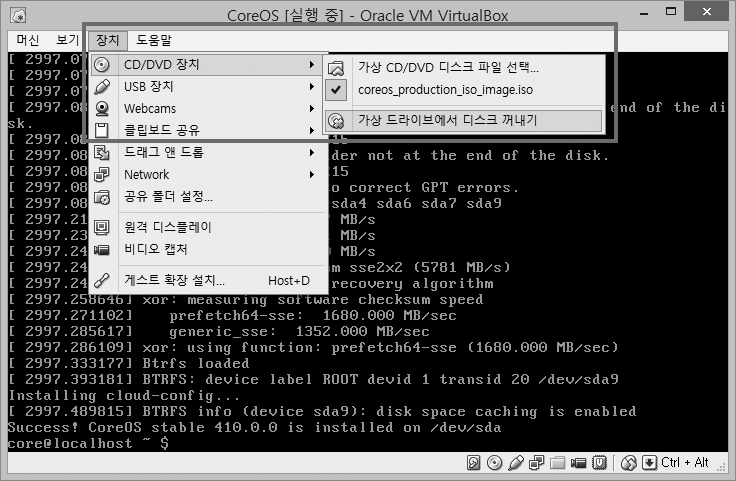
Task: Open the 도움말 menu
Action: pos(153,40)
